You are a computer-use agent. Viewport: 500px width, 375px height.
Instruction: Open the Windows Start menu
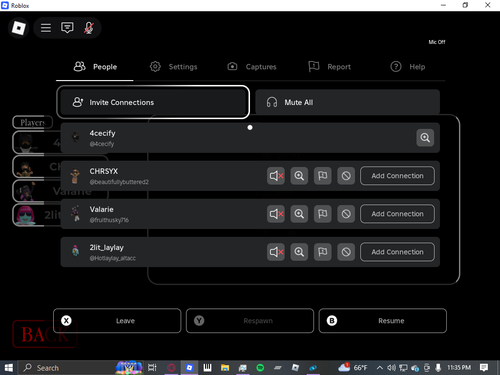(x=9, y=368)
